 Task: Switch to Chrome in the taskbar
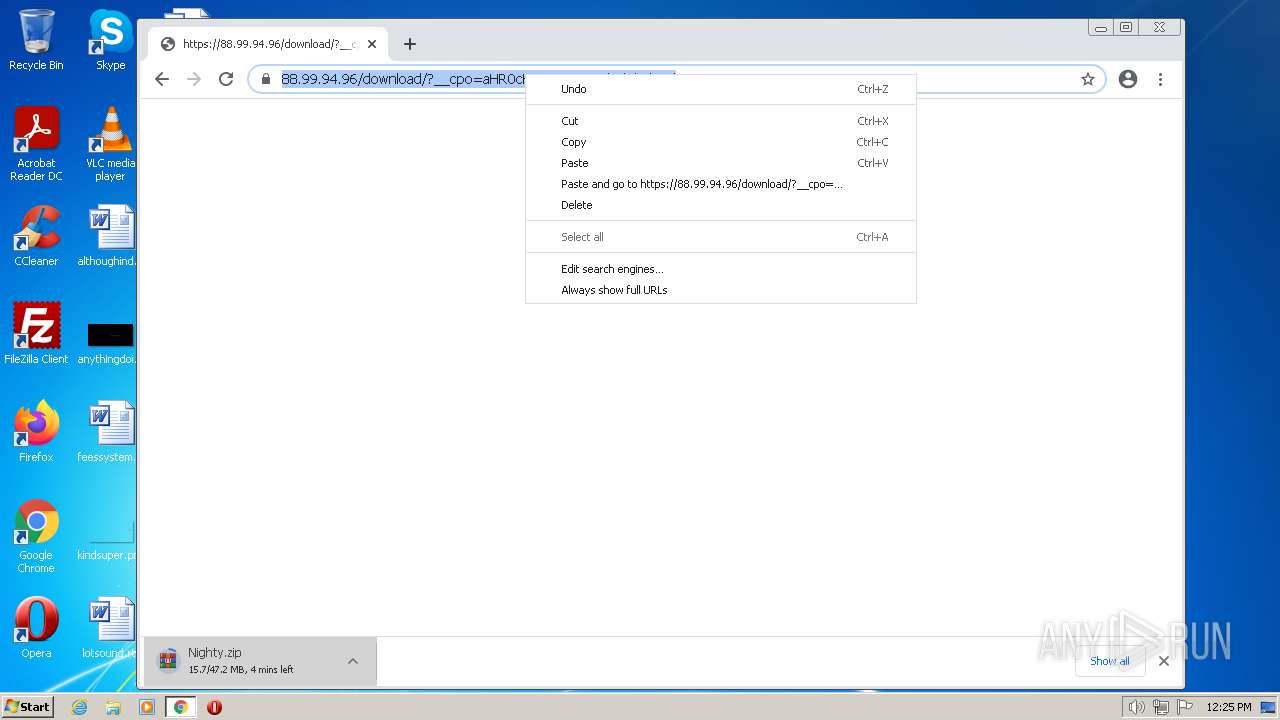(x=180, y=707)
